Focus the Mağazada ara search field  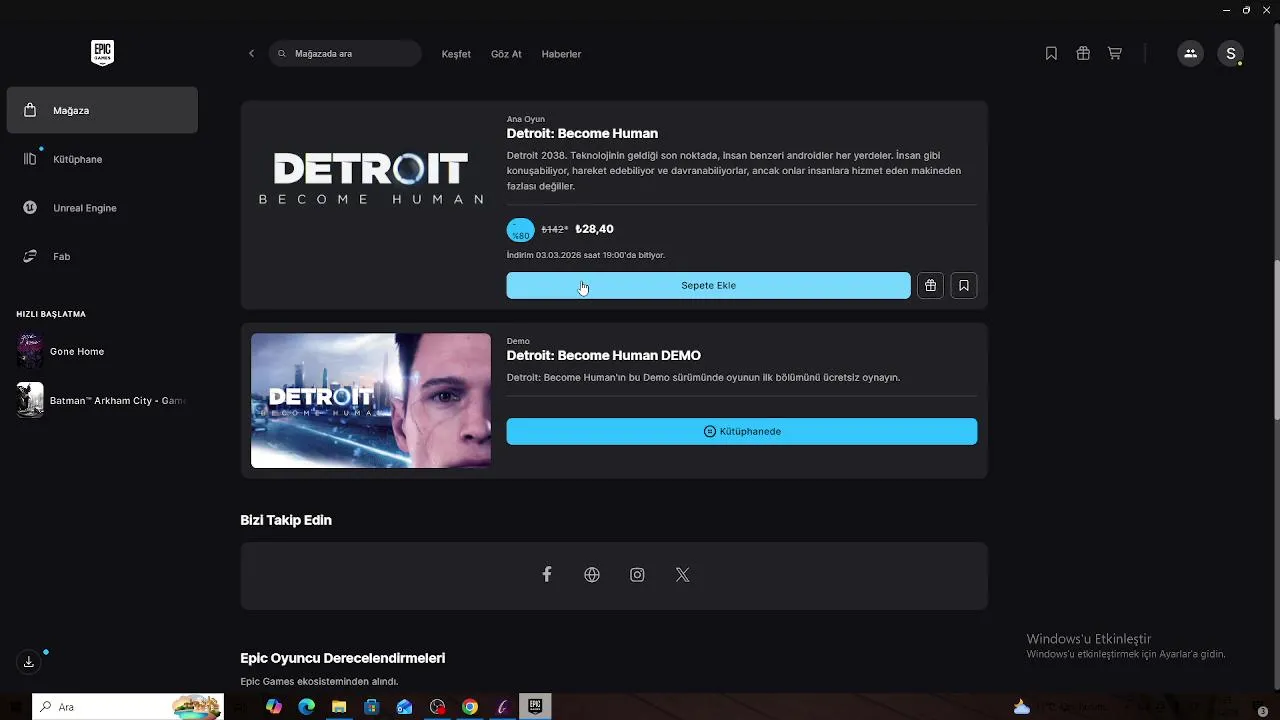(x=345, y=54)
